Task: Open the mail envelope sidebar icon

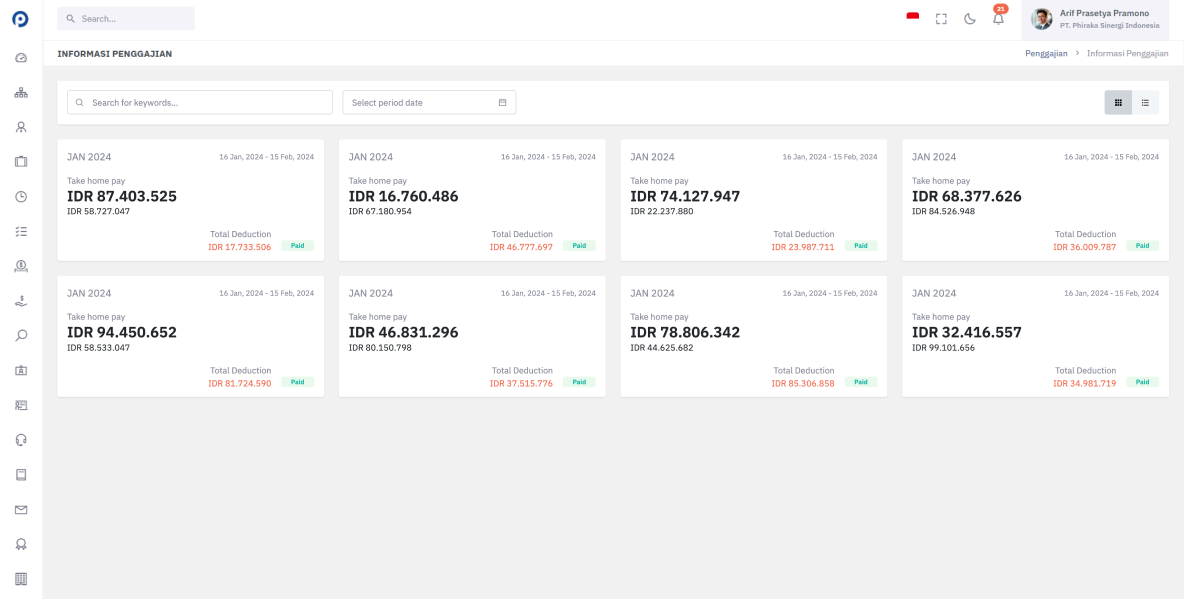Action: [x=21, y=510]
